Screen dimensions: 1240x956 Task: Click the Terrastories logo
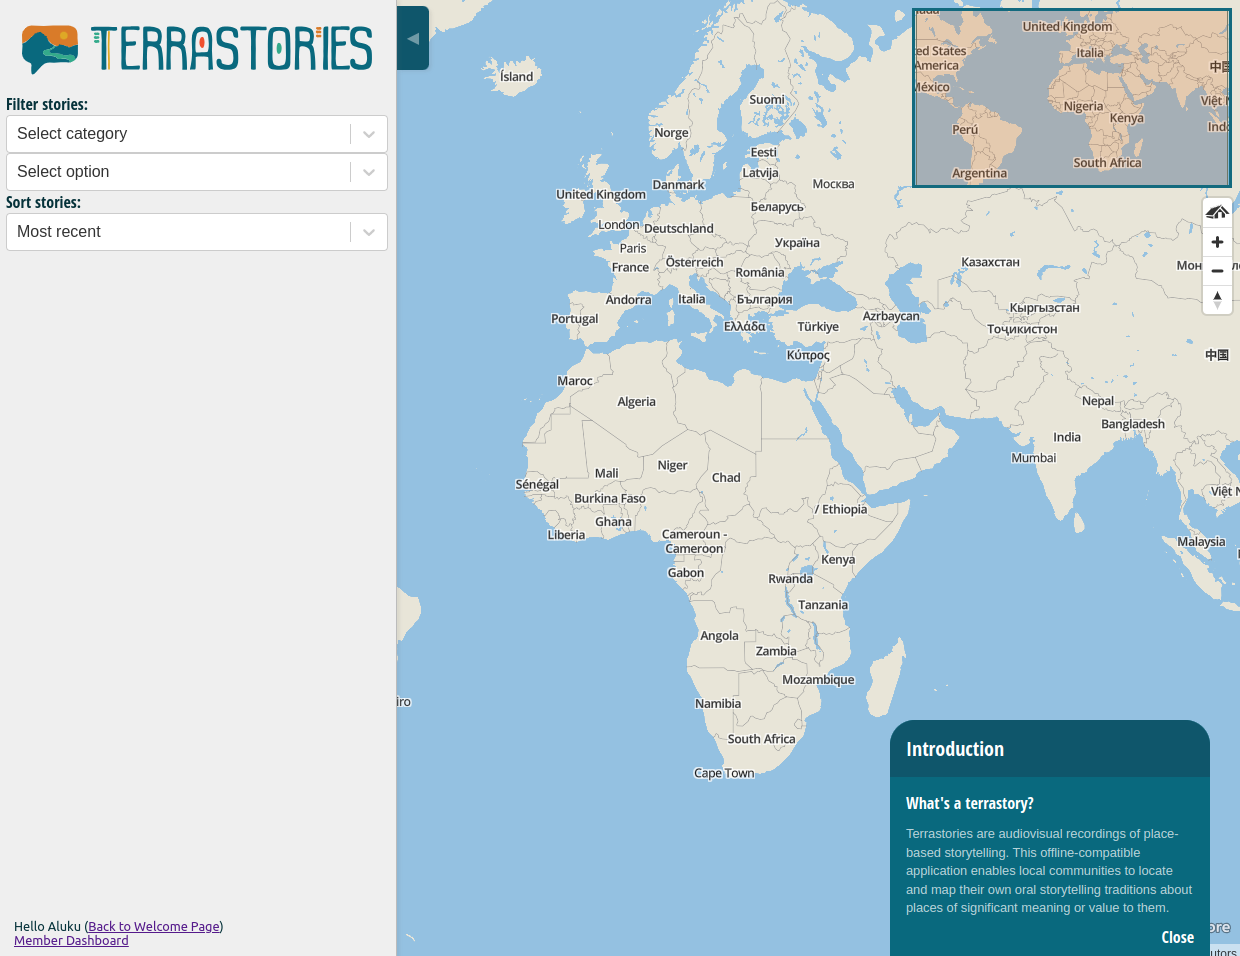pyautogui.click(x=197, y=49)
